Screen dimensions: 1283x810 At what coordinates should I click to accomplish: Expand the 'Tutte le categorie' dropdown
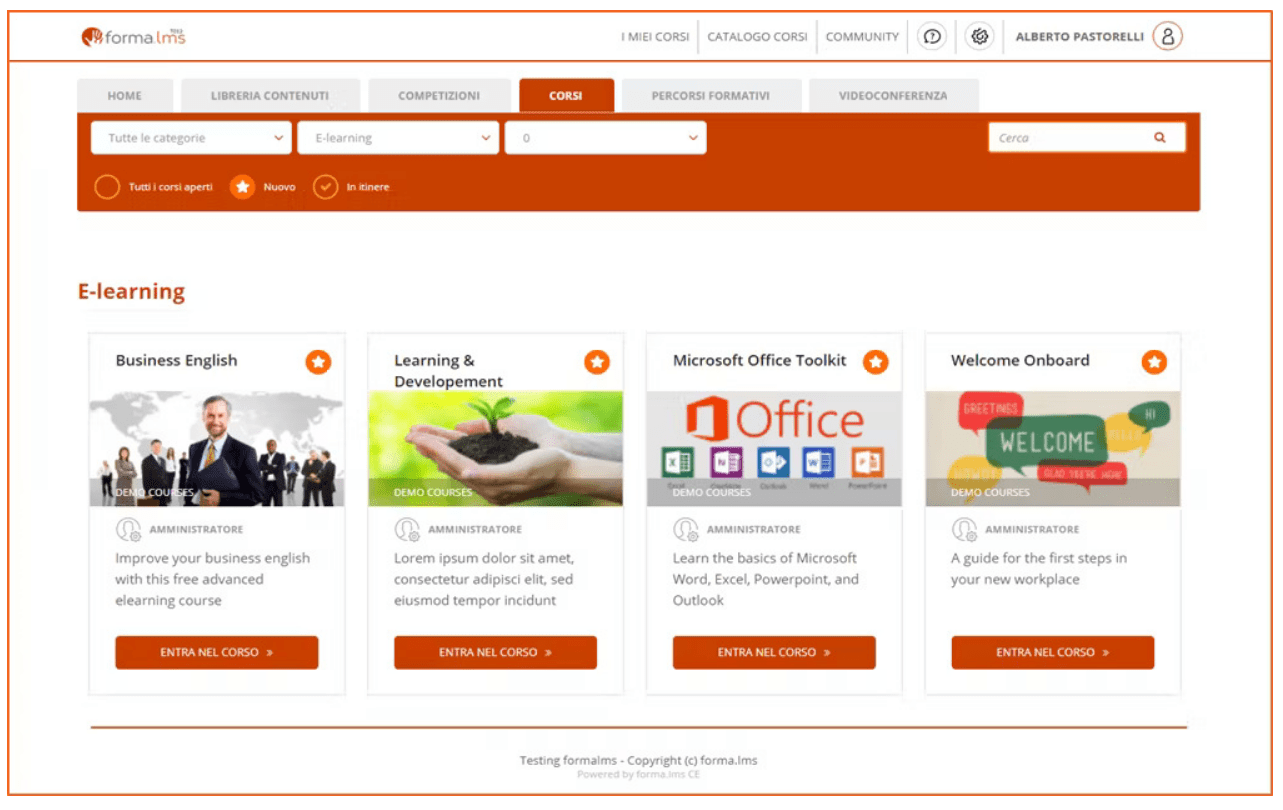[x=191, y=138]
